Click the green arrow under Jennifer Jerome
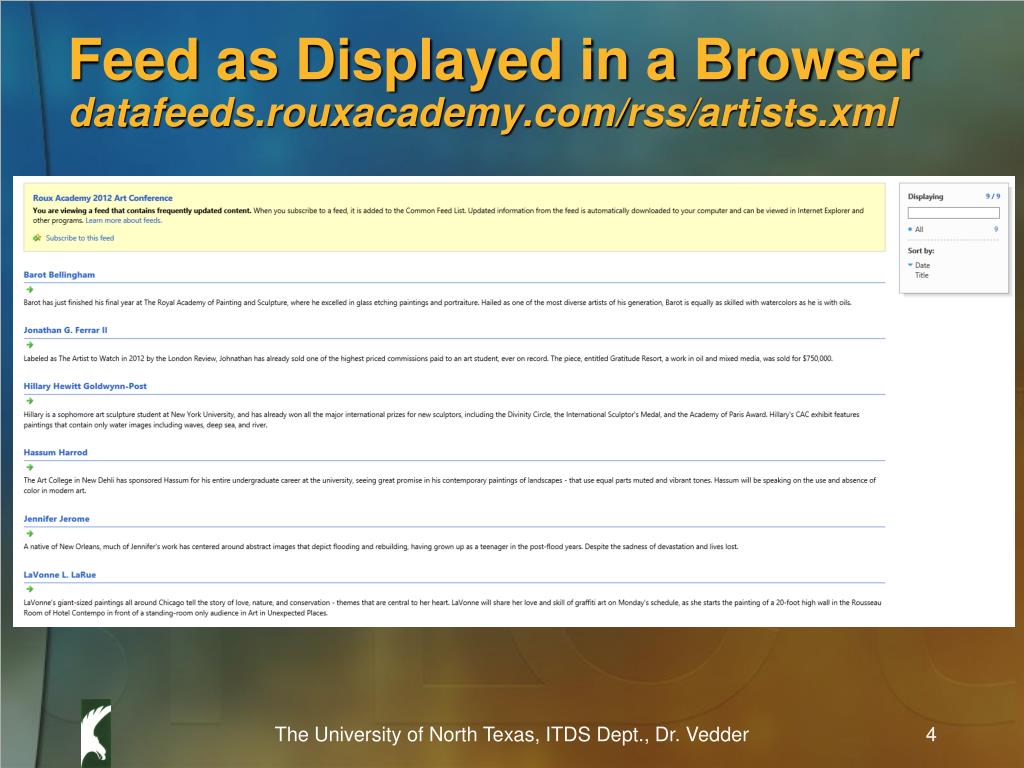Screen dimensions: 1024x768 pyautogui.click(x=29, y=534)
